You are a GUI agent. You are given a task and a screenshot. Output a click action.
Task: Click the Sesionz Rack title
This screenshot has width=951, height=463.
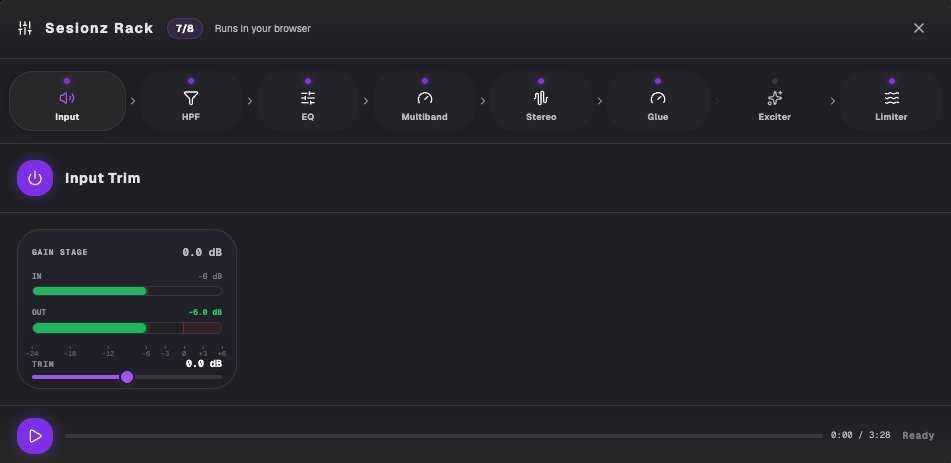pos(99,28)
